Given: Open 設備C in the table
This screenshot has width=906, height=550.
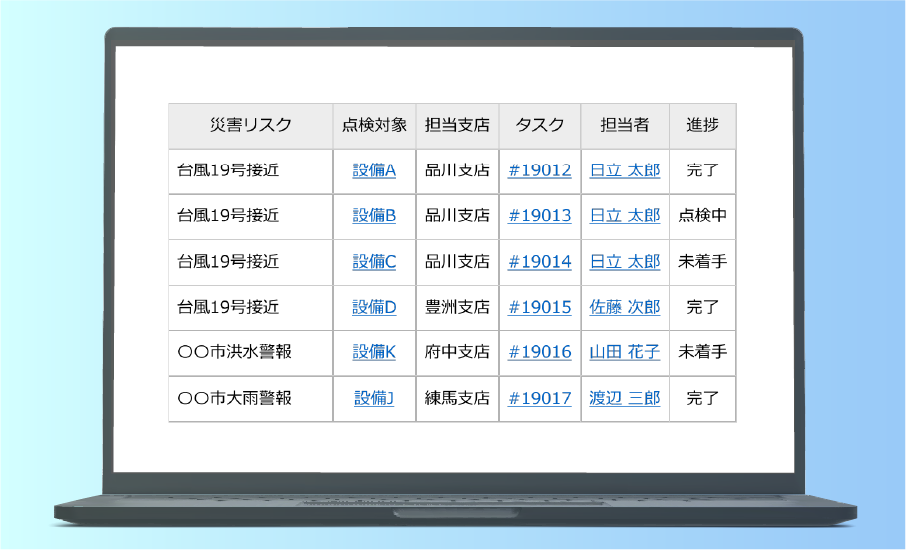Looking at the screenshot, I should pos(374,262).
